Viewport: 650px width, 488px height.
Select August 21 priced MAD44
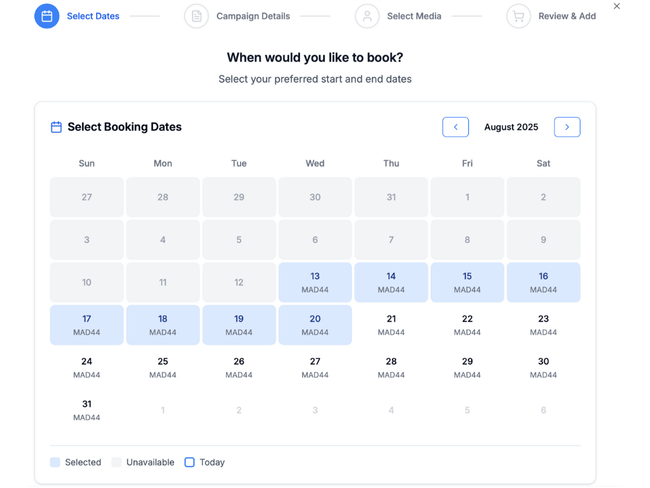click(391, 325)
